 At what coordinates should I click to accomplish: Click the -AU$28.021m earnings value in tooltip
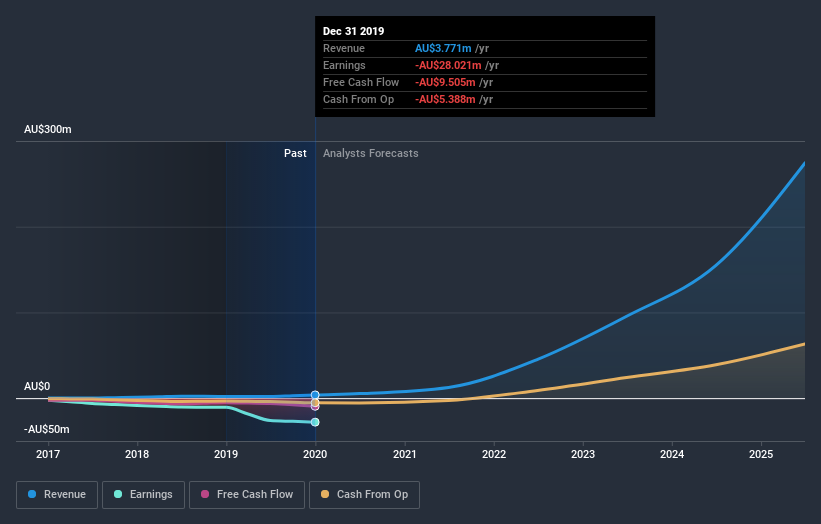point(448,65)
